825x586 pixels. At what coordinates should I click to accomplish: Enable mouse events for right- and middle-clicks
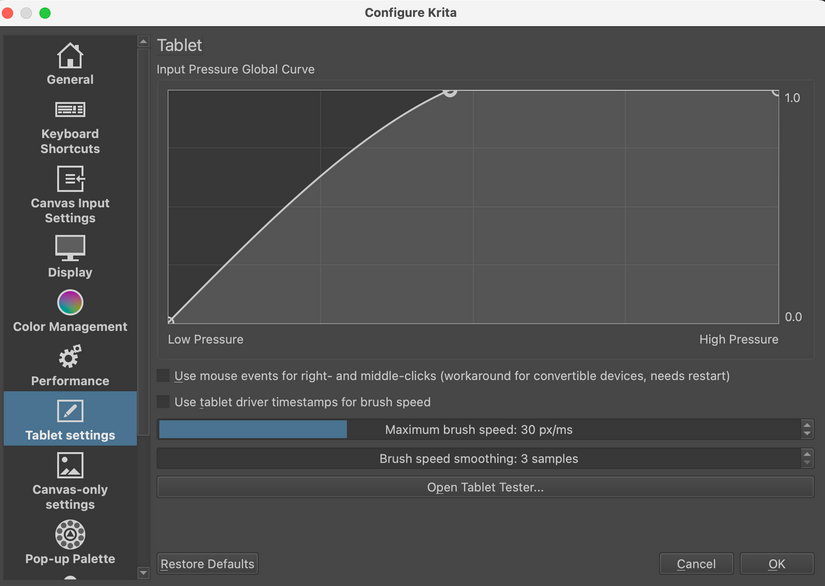pos(163,375)
